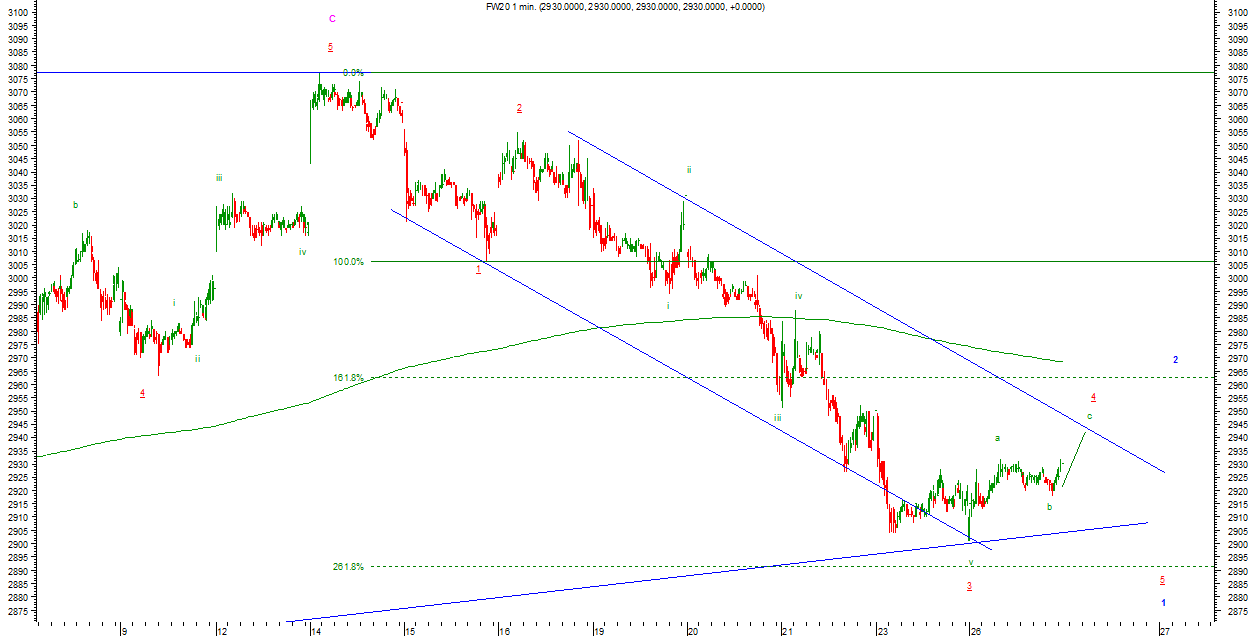Click the red '5' label above blue 1
The width and height of the screenshot is (1250, 636).
(x=1162, y=580)
